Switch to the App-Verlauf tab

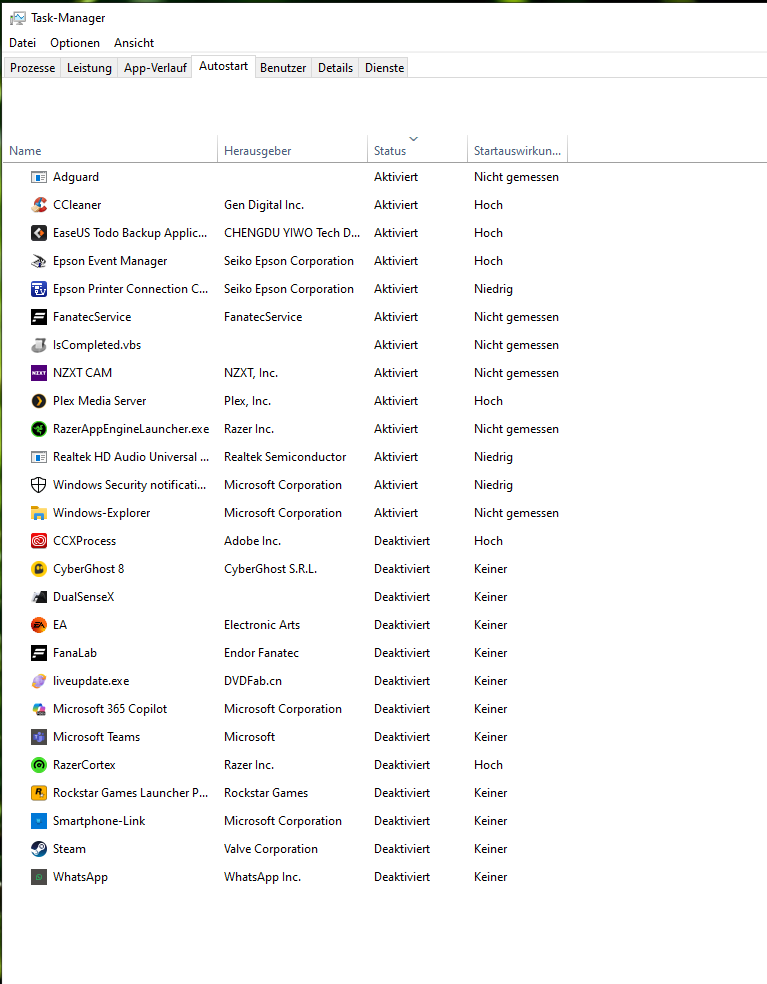click(x=155, y=68)
